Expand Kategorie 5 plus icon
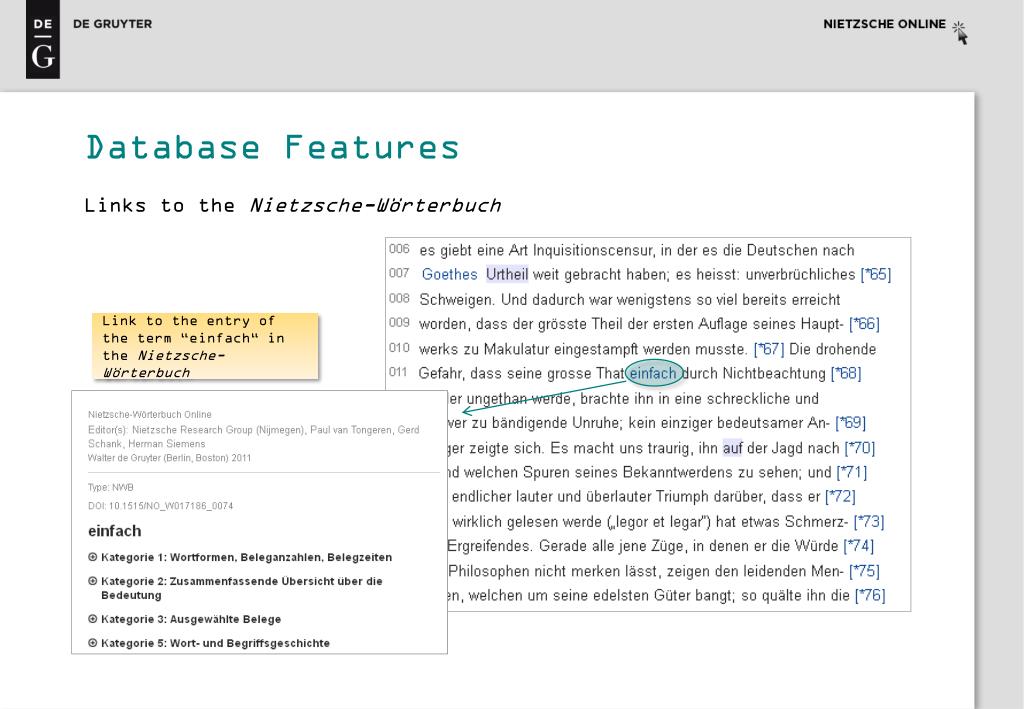This screenshot has height=709, width=1024. click(93, 643)
